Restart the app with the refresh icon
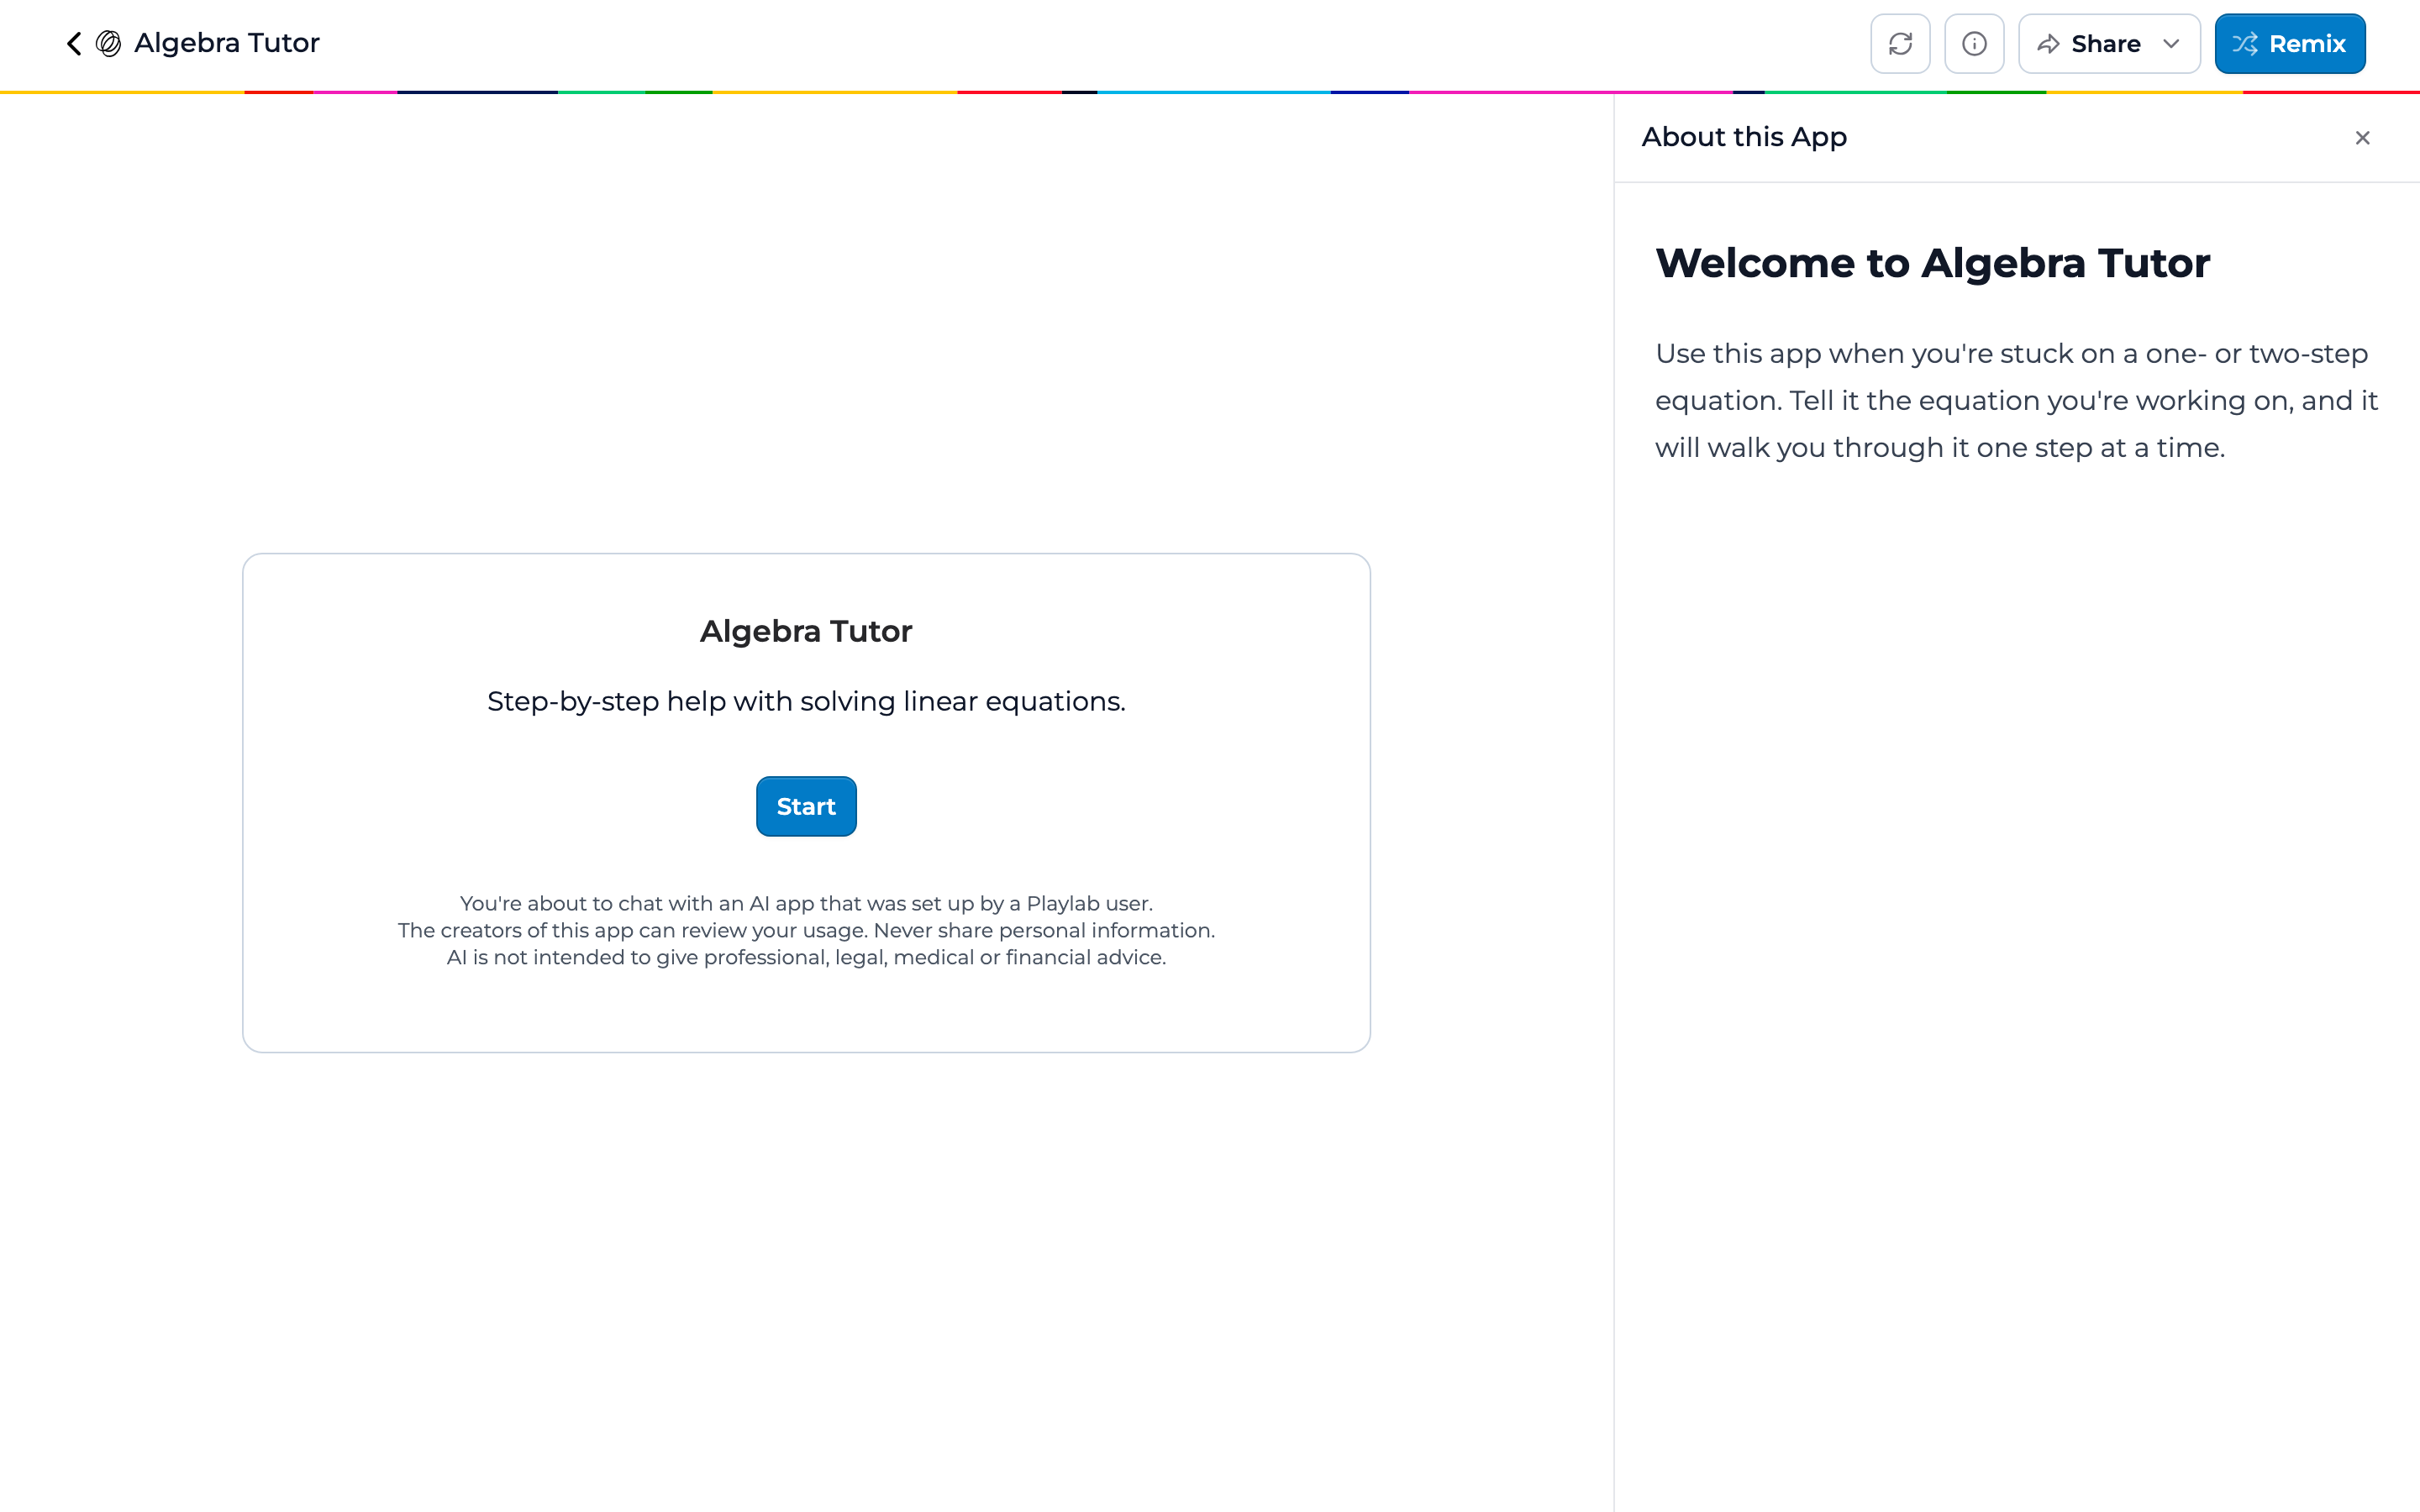Viewport: 2420px width, 1512px height. click(1900, 44)
